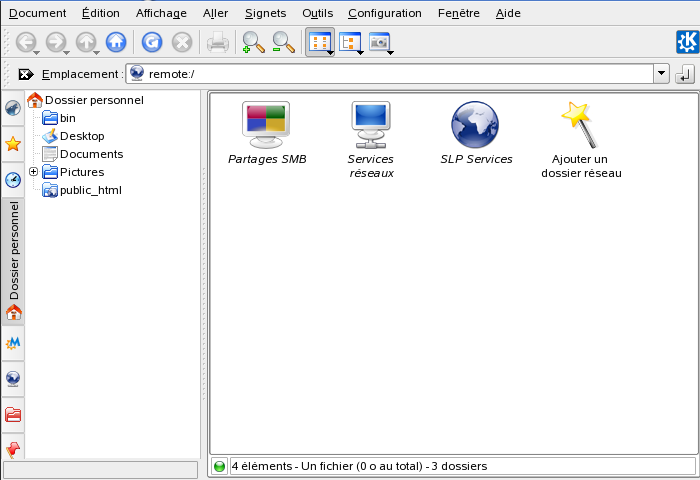Reload the current location

(x=151, y=42)
